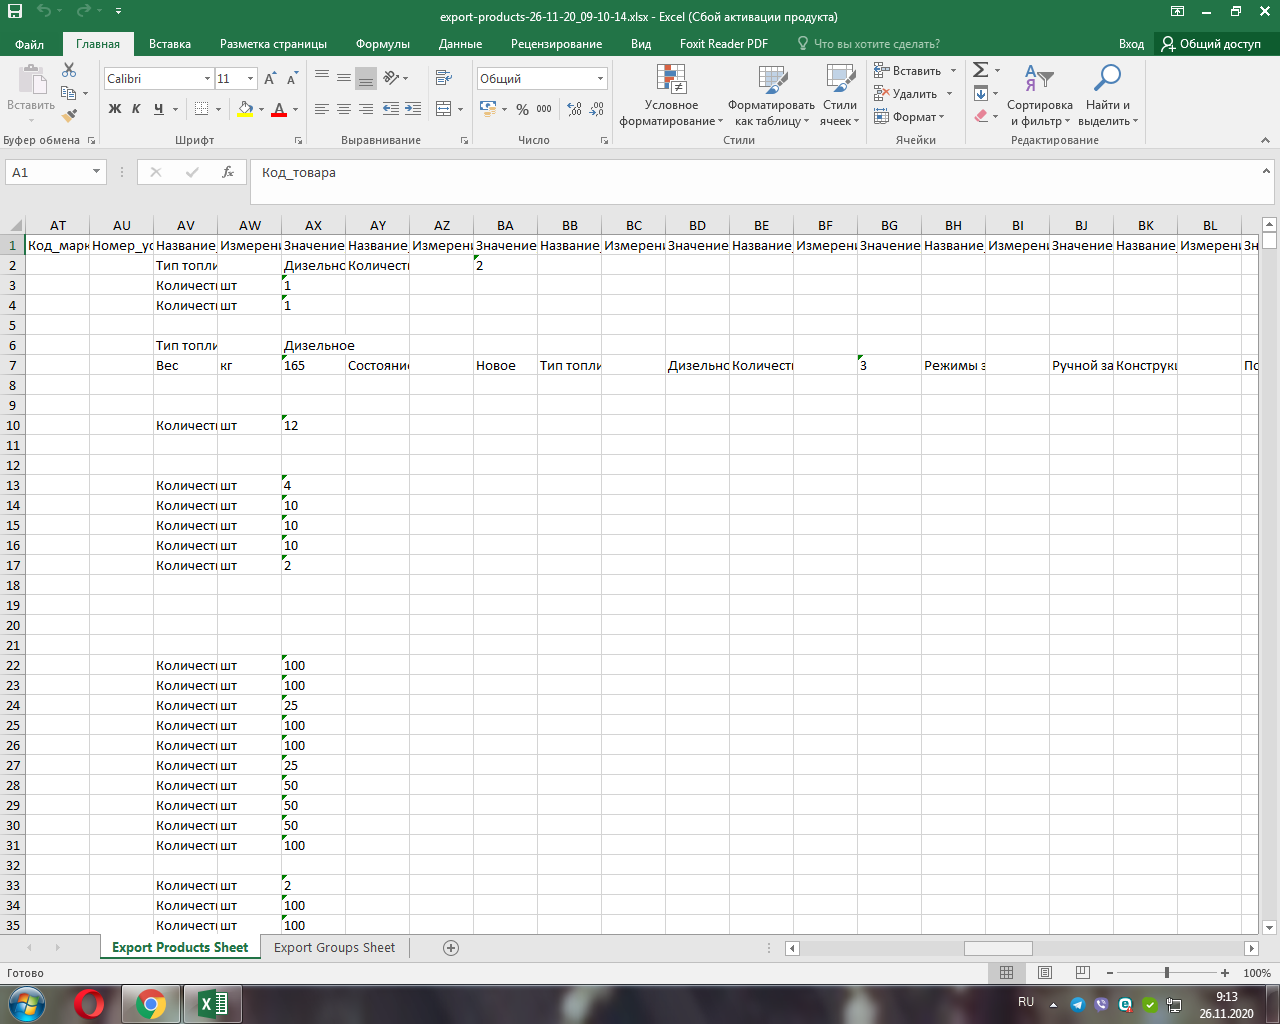The image size is (1280, 1024).
Task: Click the Общий доступ share button
Action: click(1212, 44)
